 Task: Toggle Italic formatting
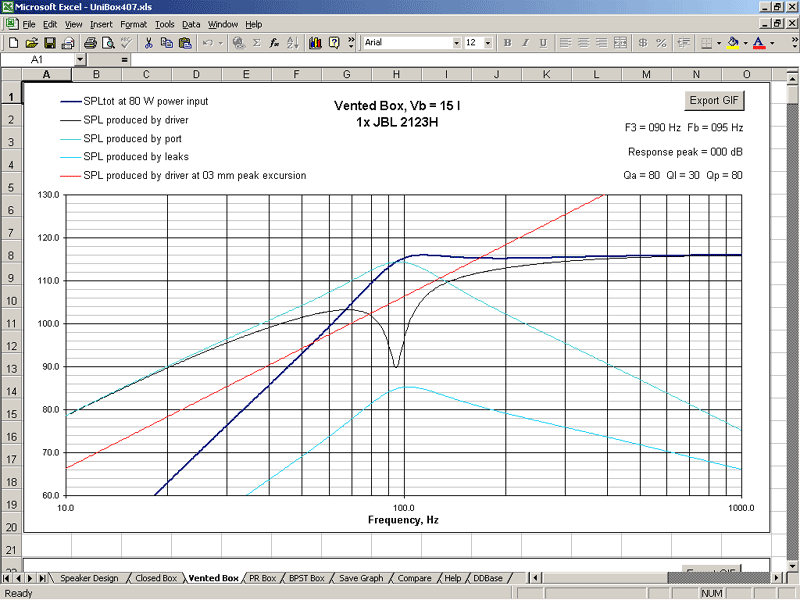tap(525, 43)
